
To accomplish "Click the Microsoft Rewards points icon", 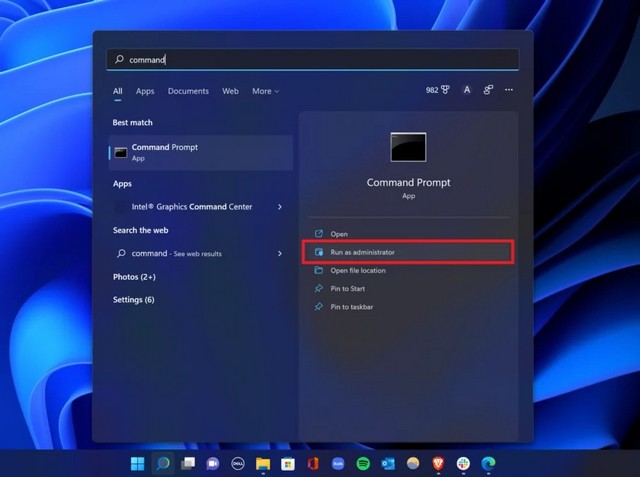I will [438, 90].
